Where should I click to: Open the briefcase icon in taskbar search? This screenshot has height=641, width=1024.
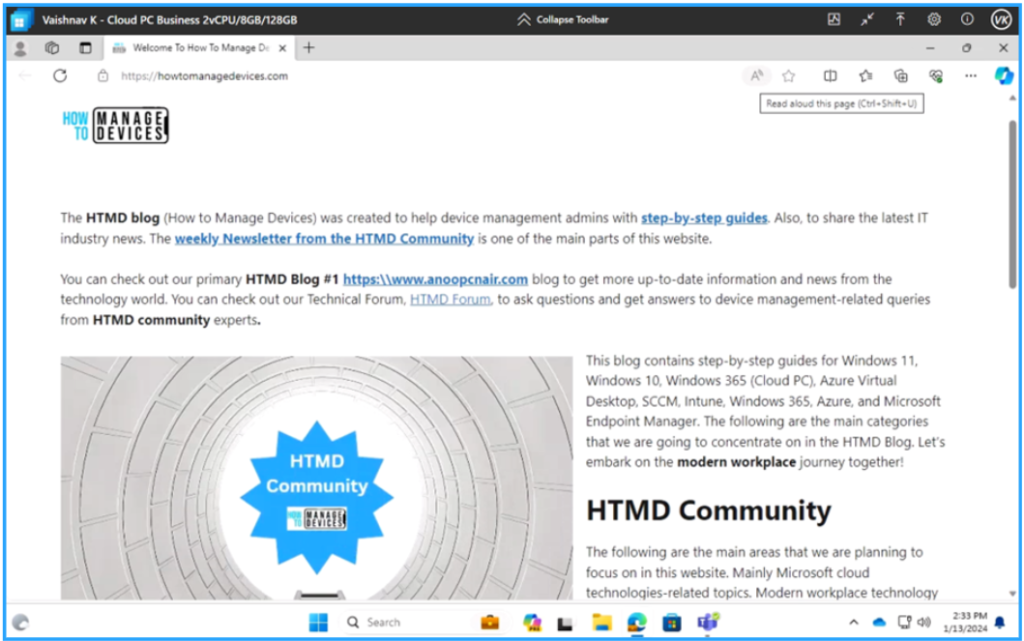click(x=490, y=622)
